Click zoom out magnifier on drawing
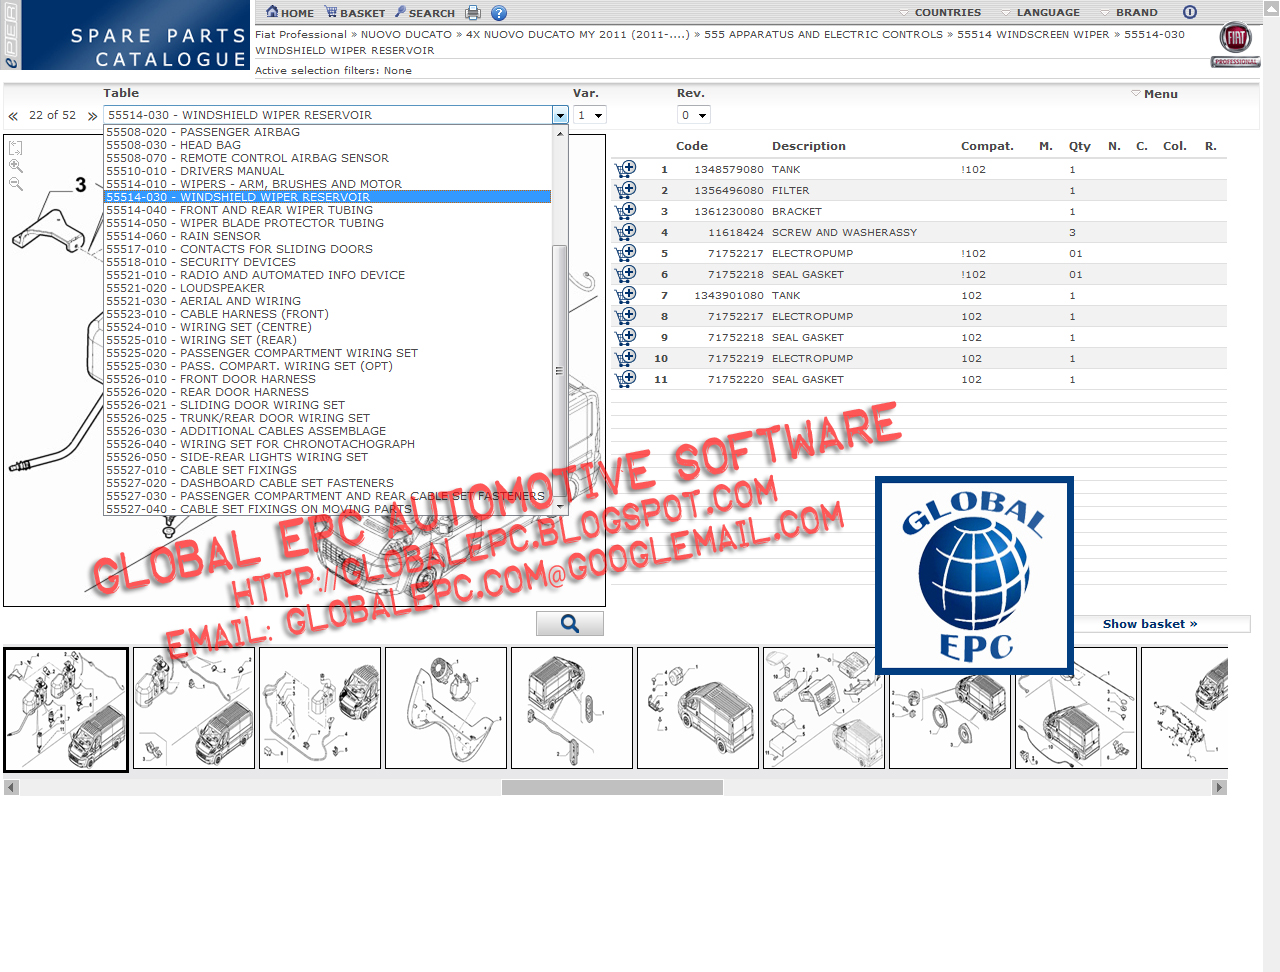Screen dimensions: 1280x972 tap(16, 184)
